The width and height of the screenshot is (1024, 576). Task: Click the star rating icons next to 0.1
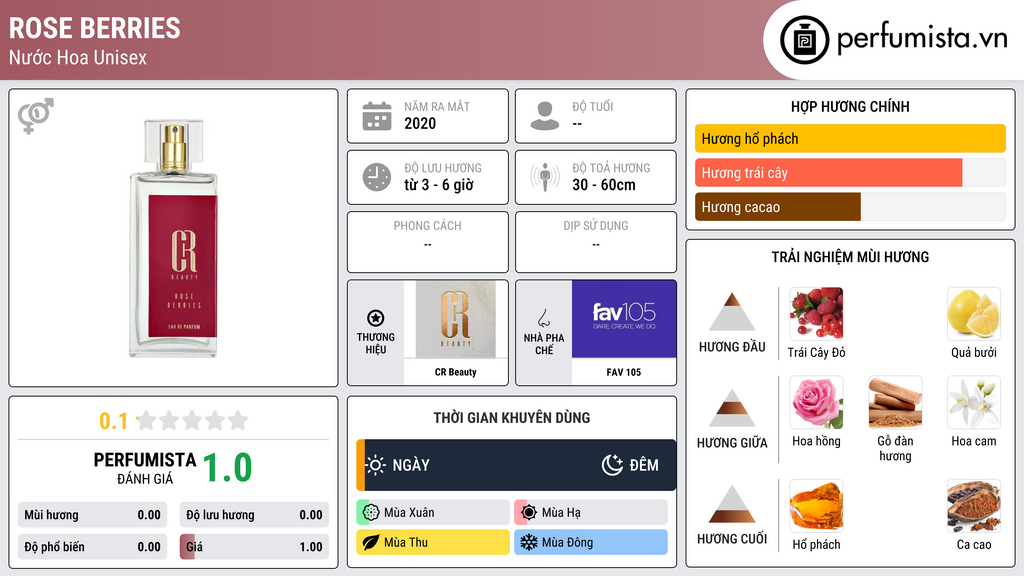pos(193,420)
